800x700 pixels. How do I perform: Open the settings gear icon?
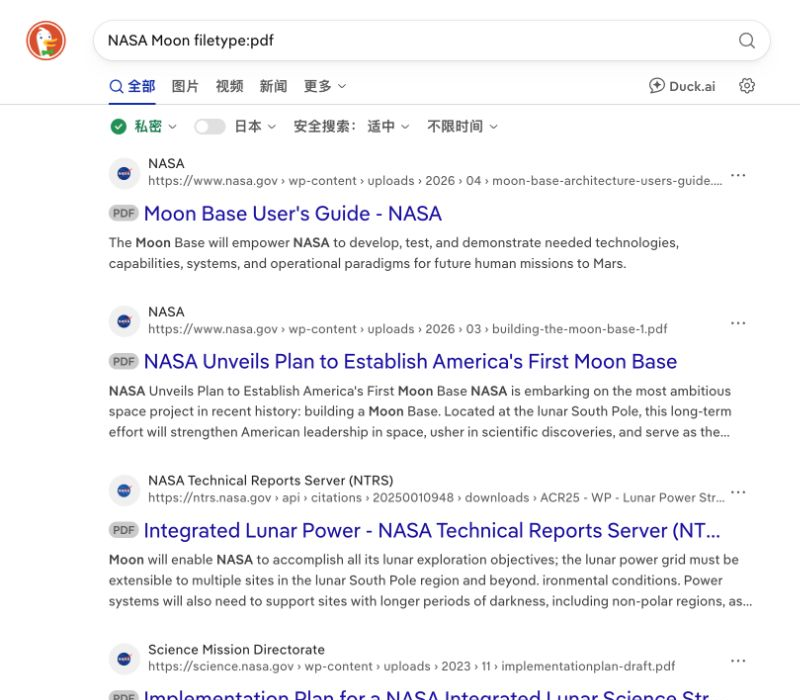[747, 86]
